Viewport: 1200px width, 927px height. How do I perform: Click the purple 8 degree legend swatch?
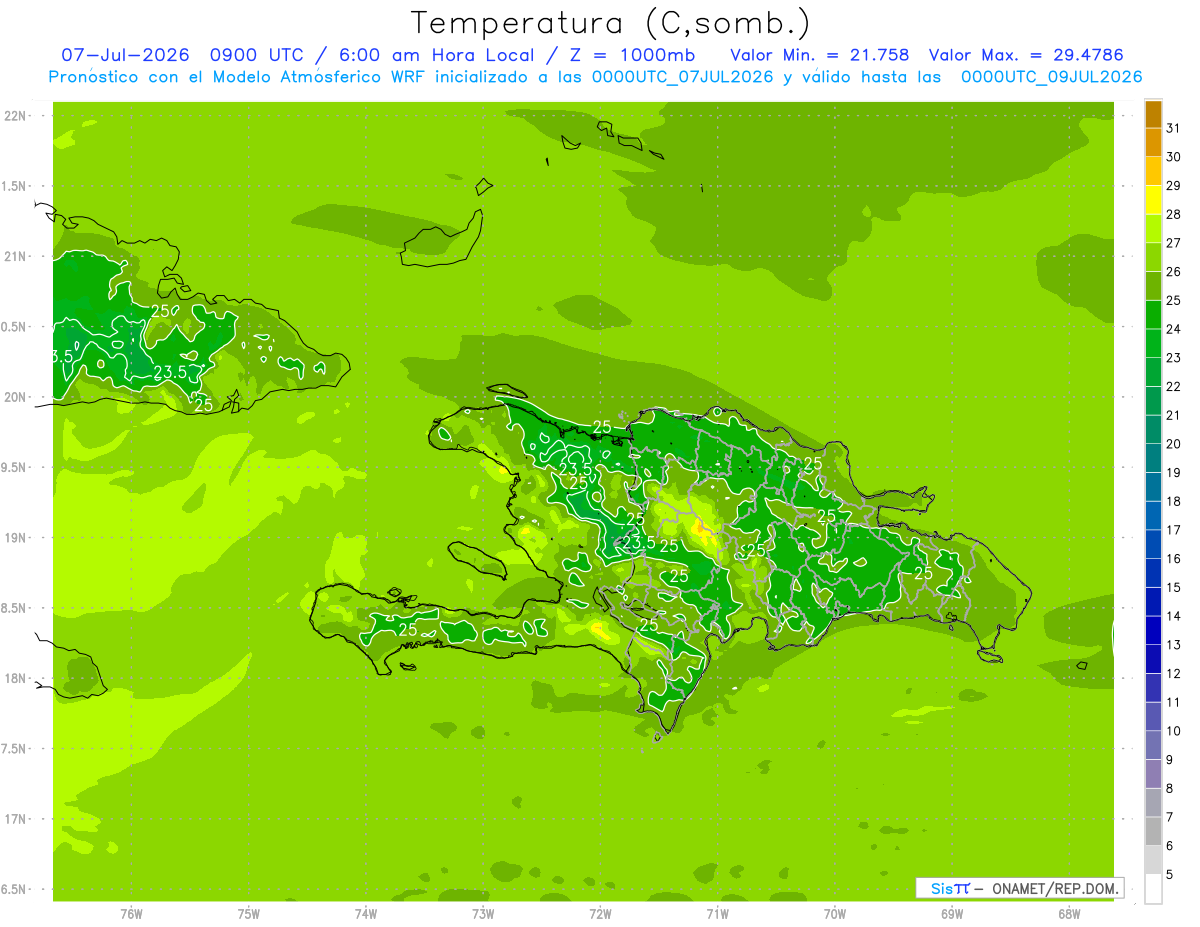point(1153,774)
